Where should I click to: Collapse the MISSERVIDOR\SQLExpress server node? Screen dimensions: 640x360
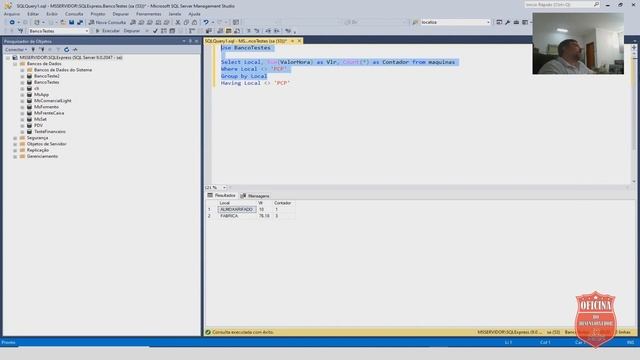[x=8, y=58]
